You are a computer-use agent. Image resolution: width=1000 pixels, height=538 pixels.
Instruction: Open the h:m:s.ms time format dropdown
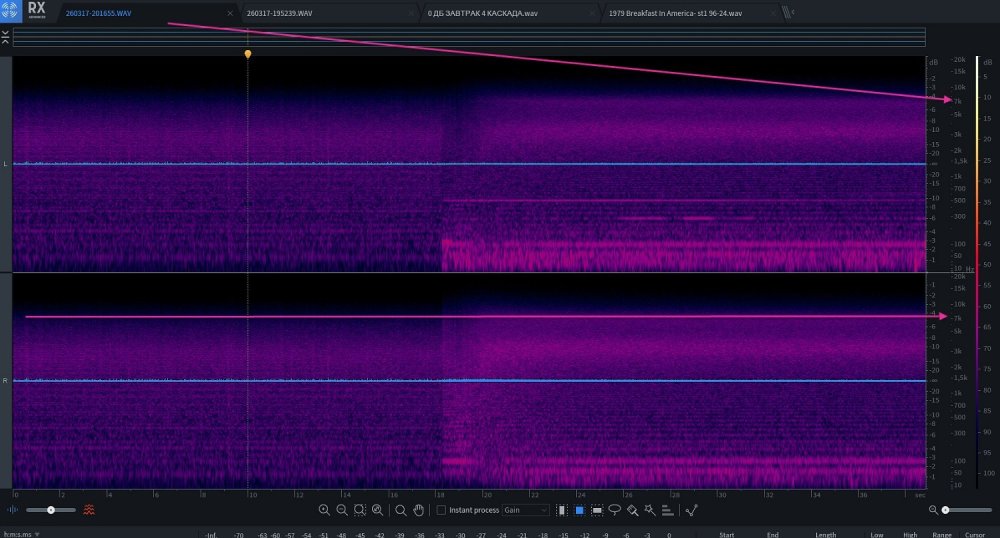click(x=21, y=534)
